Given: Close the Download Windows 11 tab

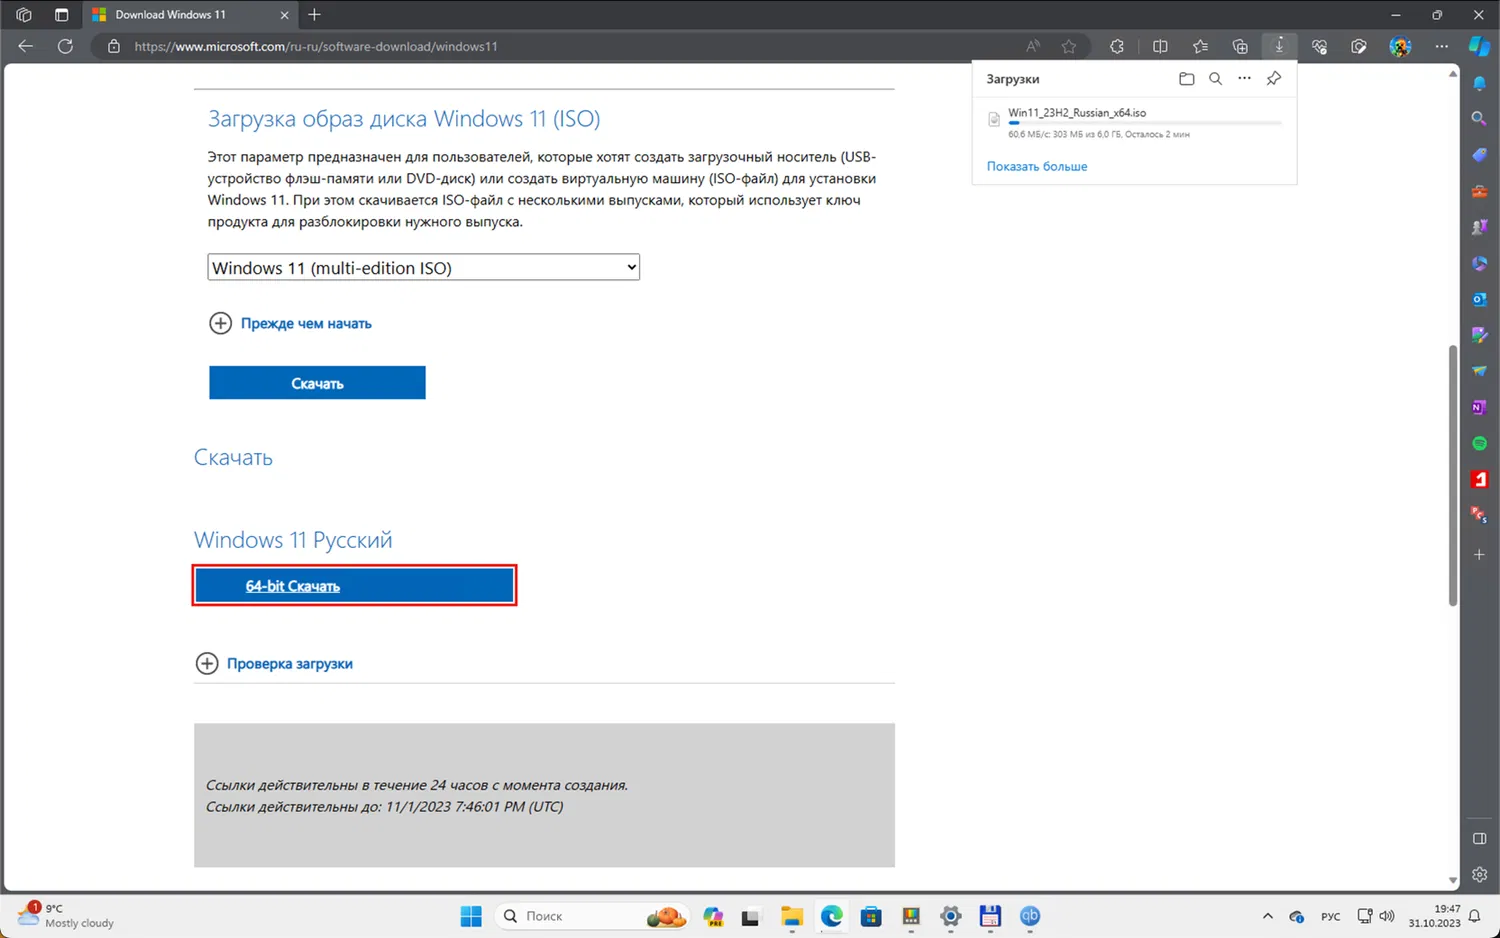Looking at the screenshot, I should (x=284, y=15).
